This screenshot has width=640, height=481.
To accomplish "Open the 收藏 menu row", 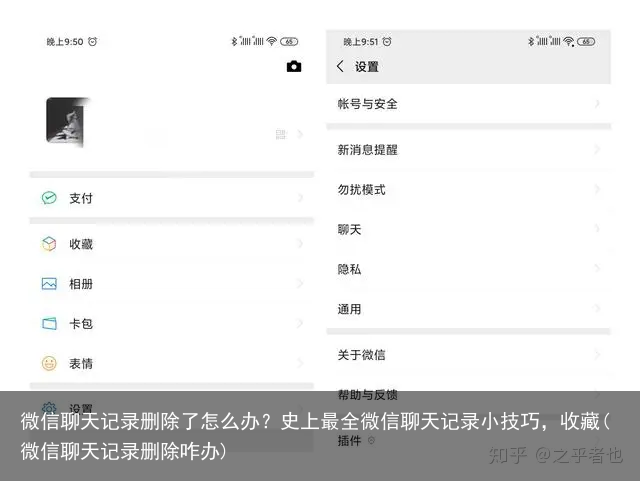I will coord(172,244).
